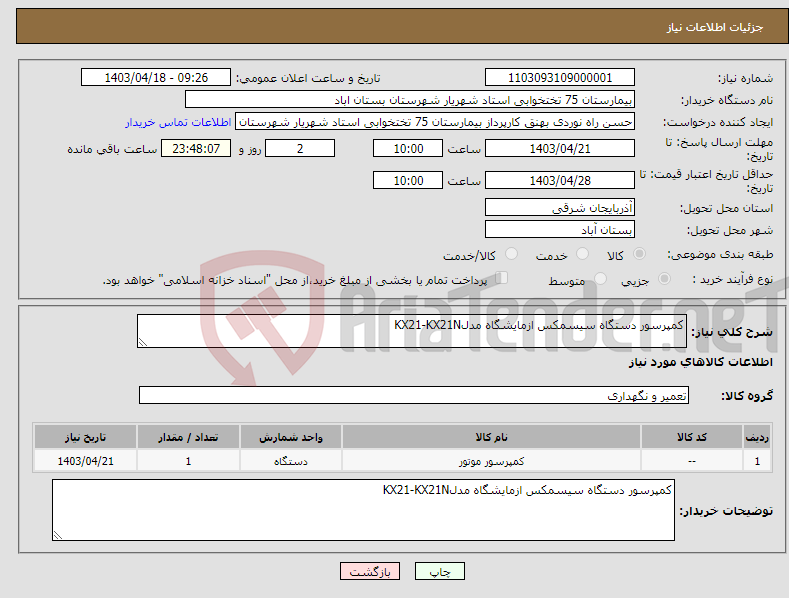Click the request creator field
Screen dimensions: 789x598
(x=435, y=122)
